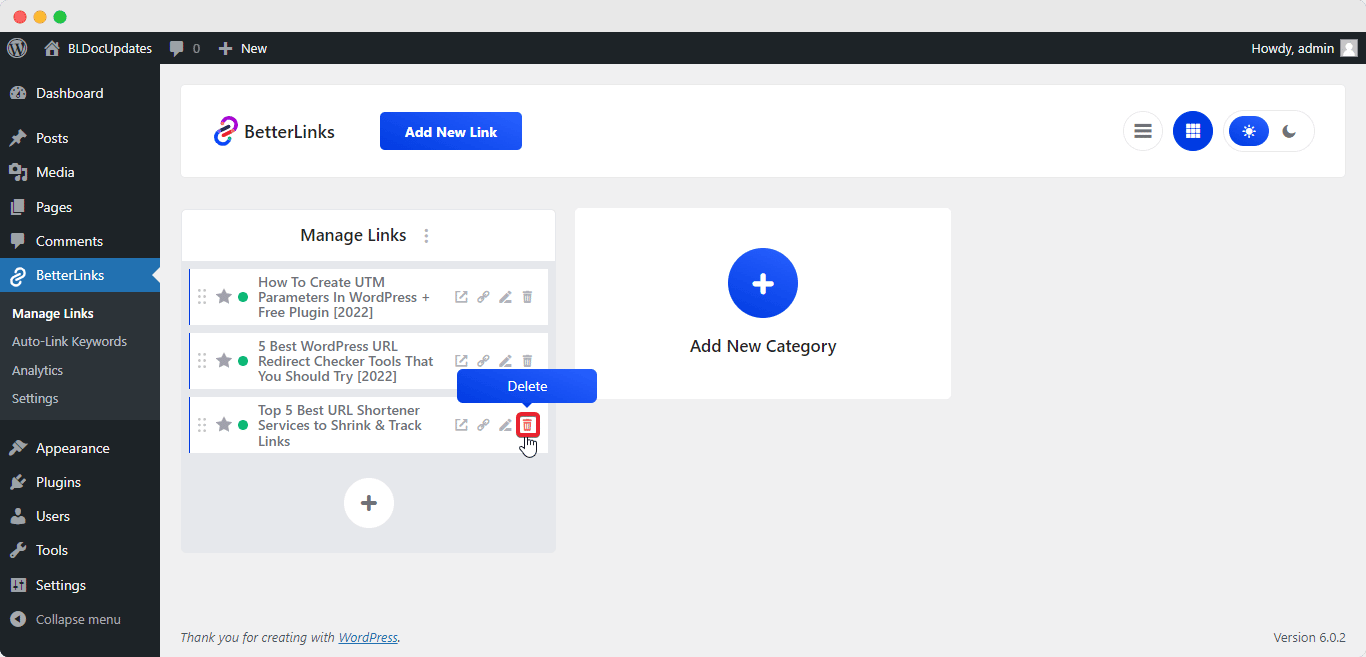
Task: Enable dark mode with the moon toggle
Action: pos(1288,130)
